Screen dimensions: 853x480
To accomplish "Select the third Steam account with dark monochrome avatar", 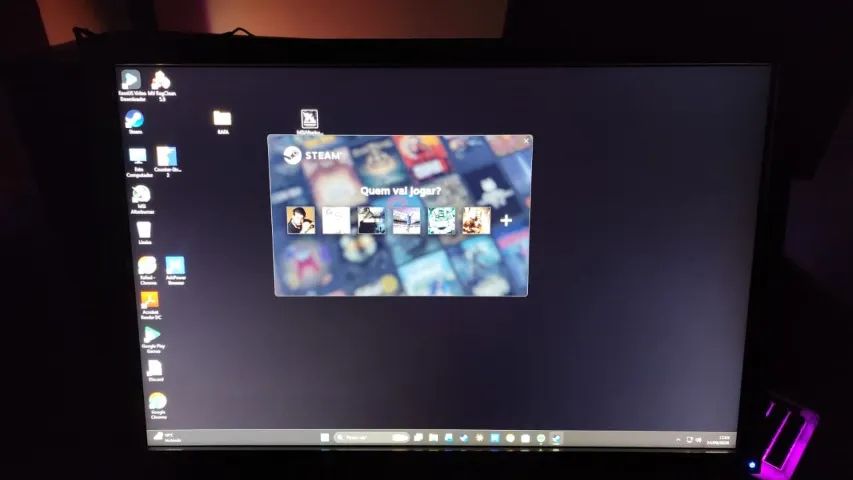I will pos(371,220).
